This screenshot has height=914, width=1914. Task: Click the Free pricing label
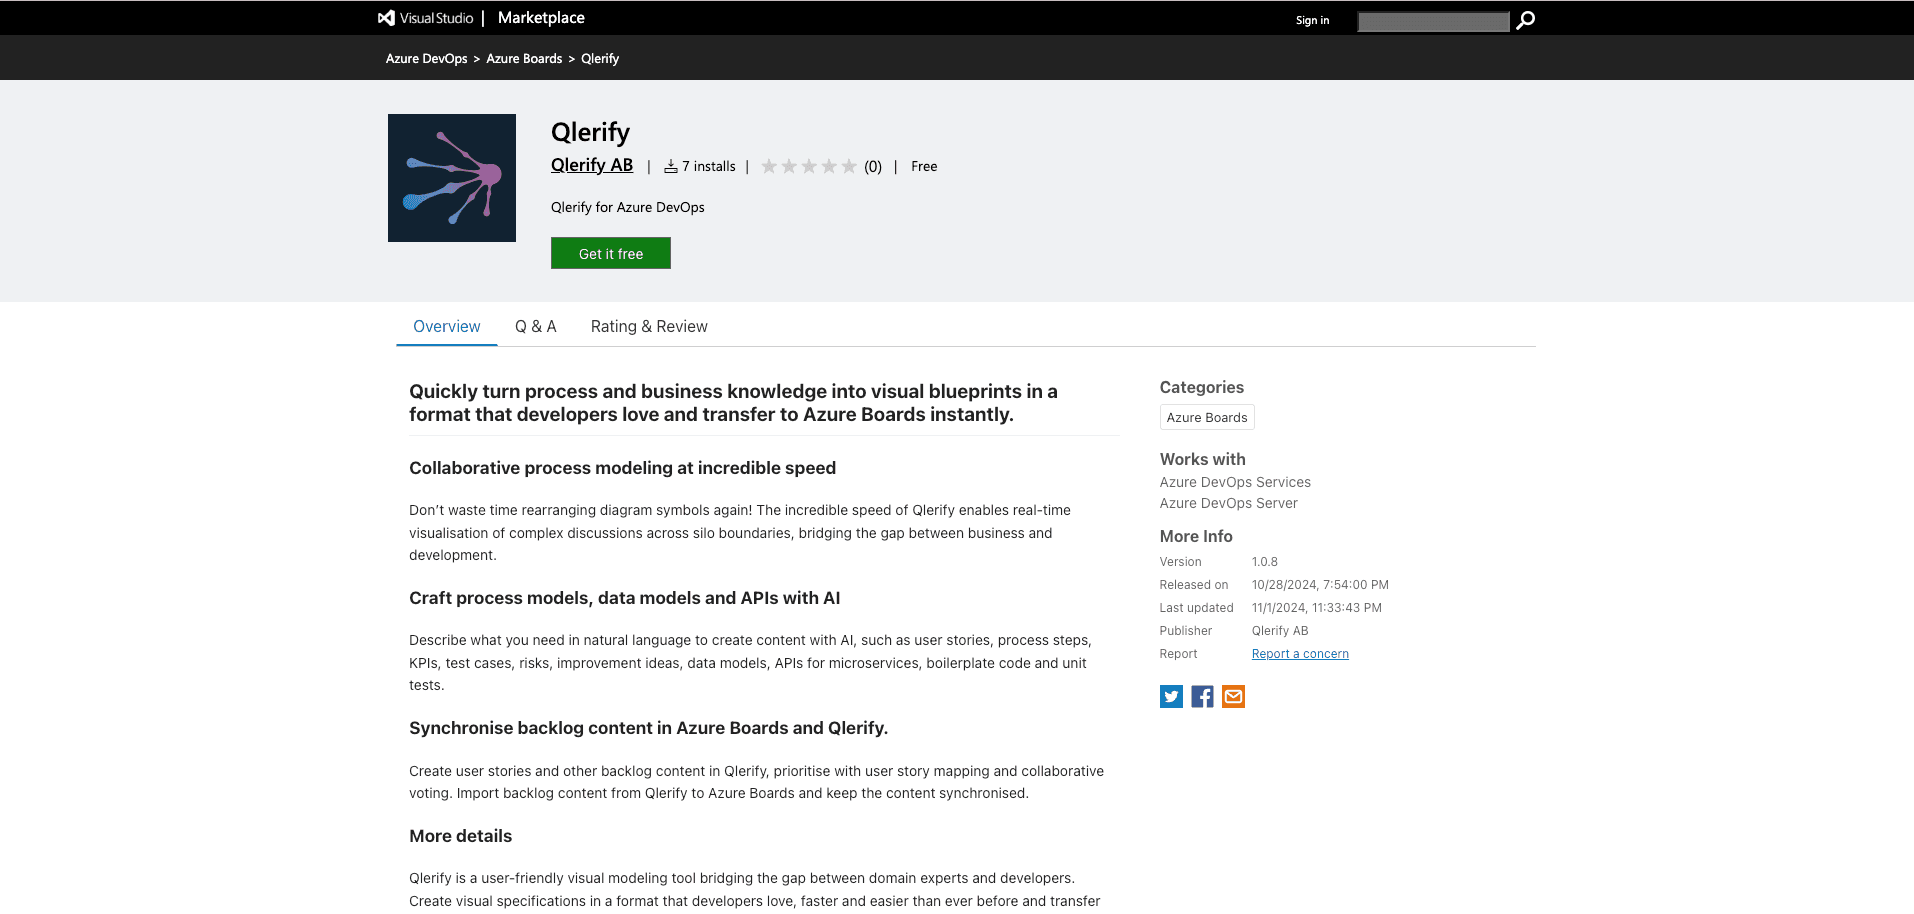click(x=923, y=166)
